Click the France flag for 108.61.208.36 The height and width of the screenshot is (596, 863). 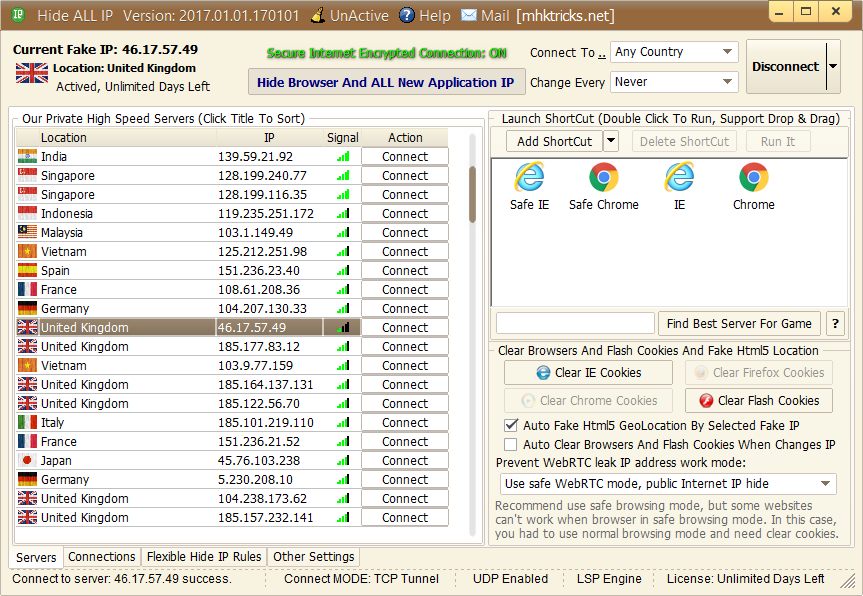click(27, 289)
